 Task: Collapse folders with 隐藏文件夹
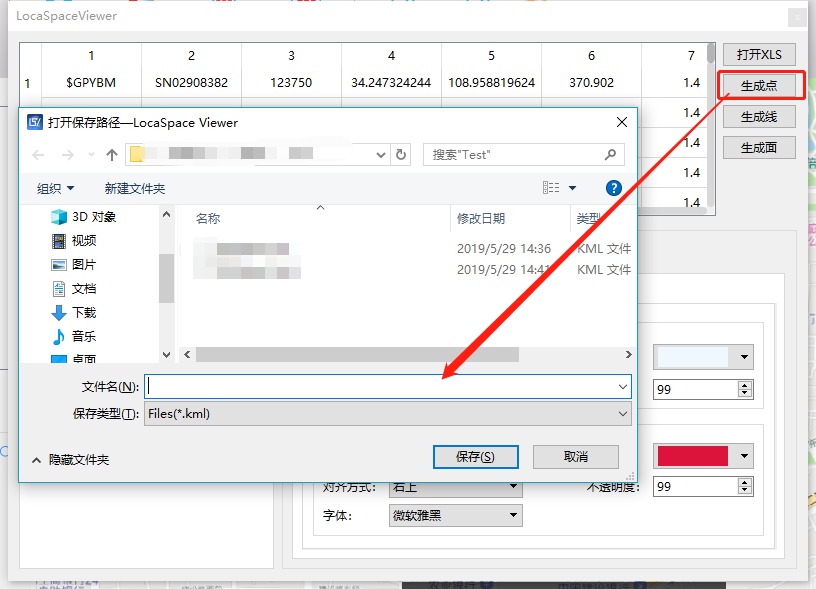tap(71, 459)
